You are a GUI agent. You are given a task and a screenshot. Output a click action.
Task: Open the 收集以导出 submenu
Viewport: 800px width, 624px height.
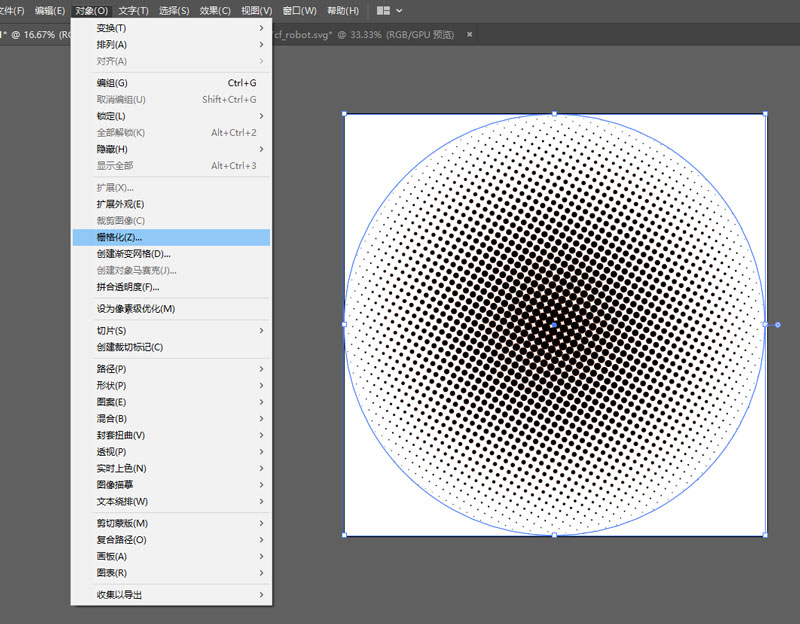tap(171, 595)
